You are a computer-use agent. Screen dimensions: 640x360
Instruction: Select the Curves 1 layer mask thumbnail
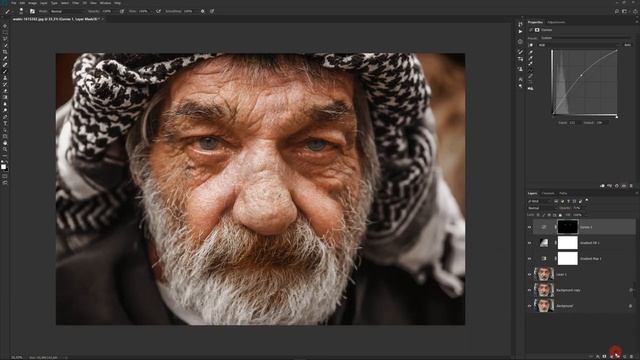coord(568,227)
